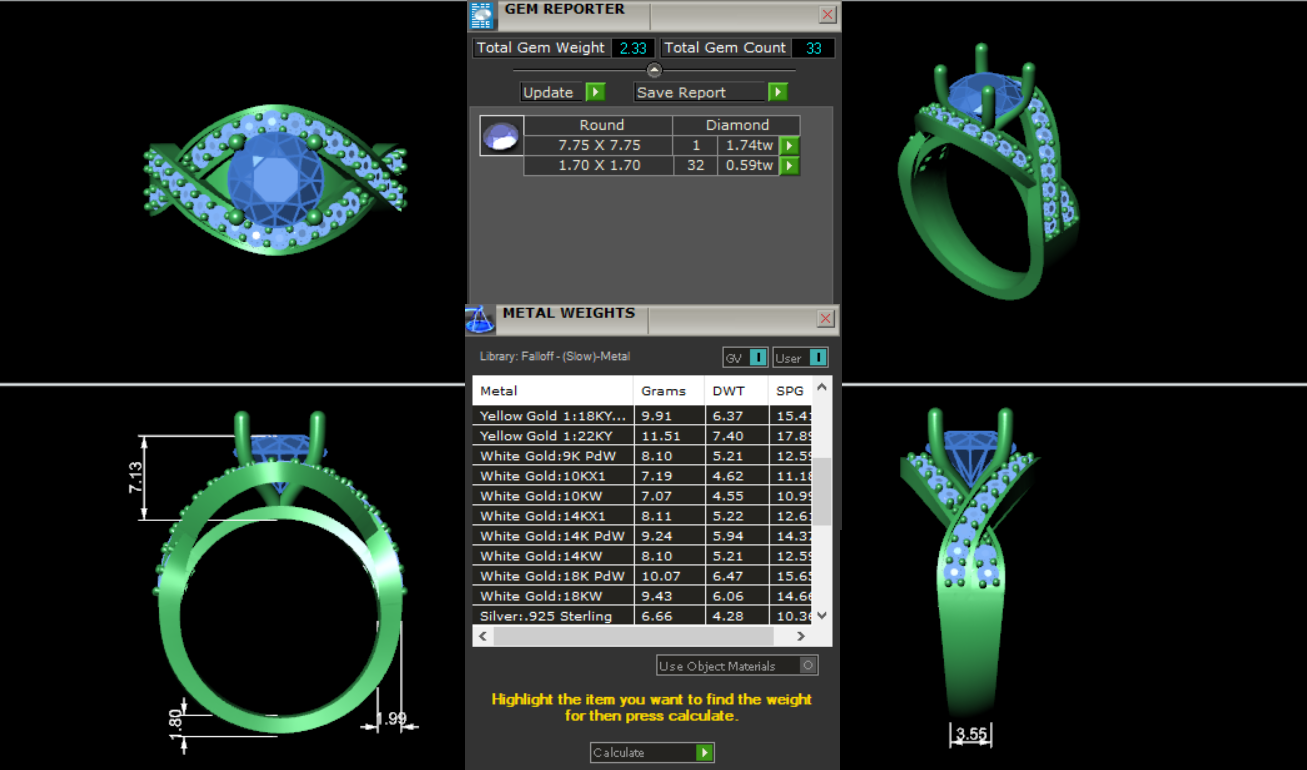Click green arrow on 1.70 X 1.70 row
Viewport: 1307px width, 770px height.
tap(789, 166)
